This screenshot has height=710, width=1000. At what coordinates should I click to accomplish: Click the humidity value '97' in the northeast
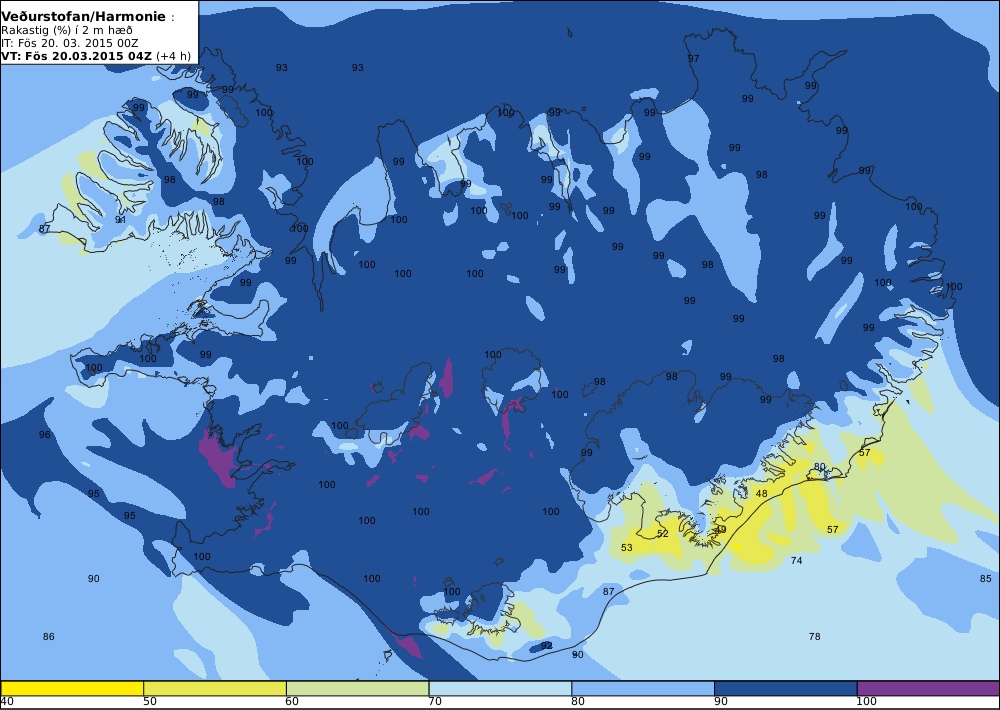693,58
